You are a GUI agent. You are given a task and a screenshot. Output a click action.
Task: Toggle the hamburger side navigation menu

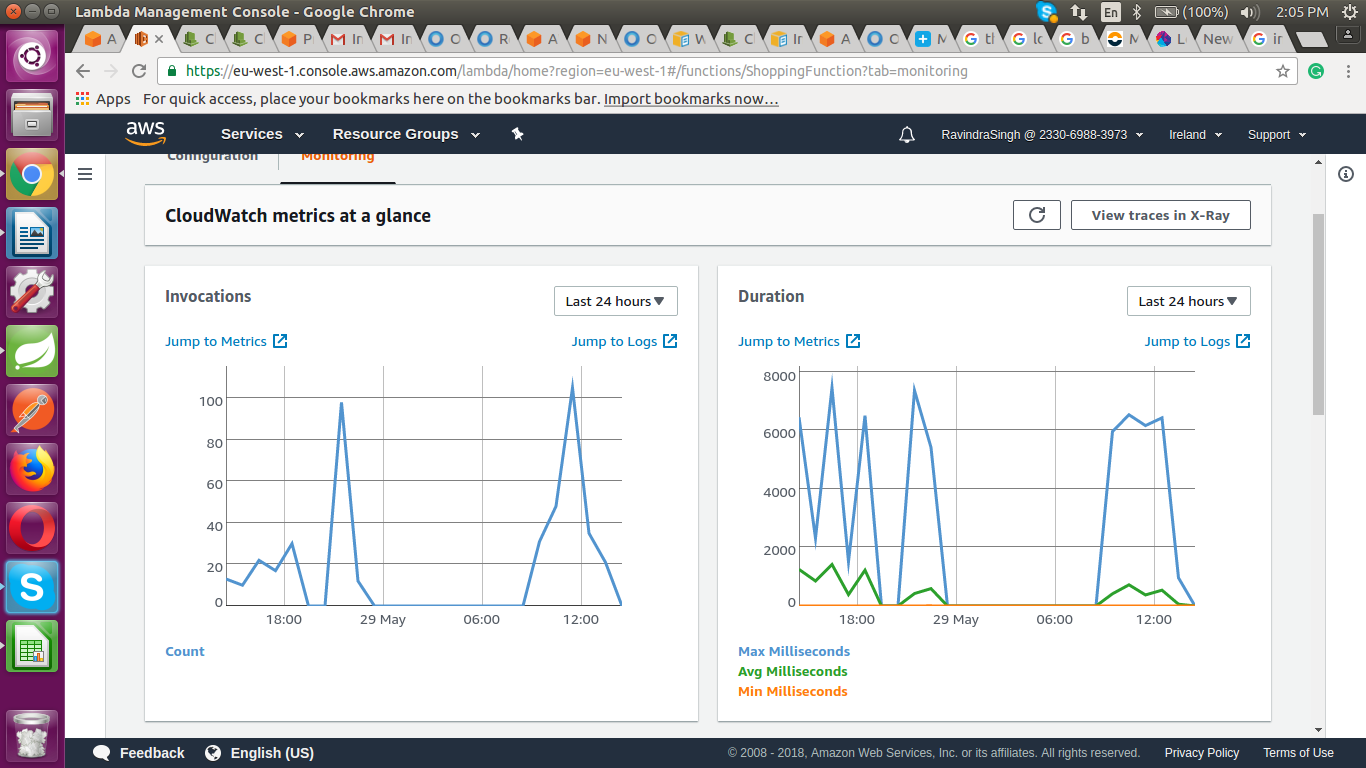(x=85, y=174)
